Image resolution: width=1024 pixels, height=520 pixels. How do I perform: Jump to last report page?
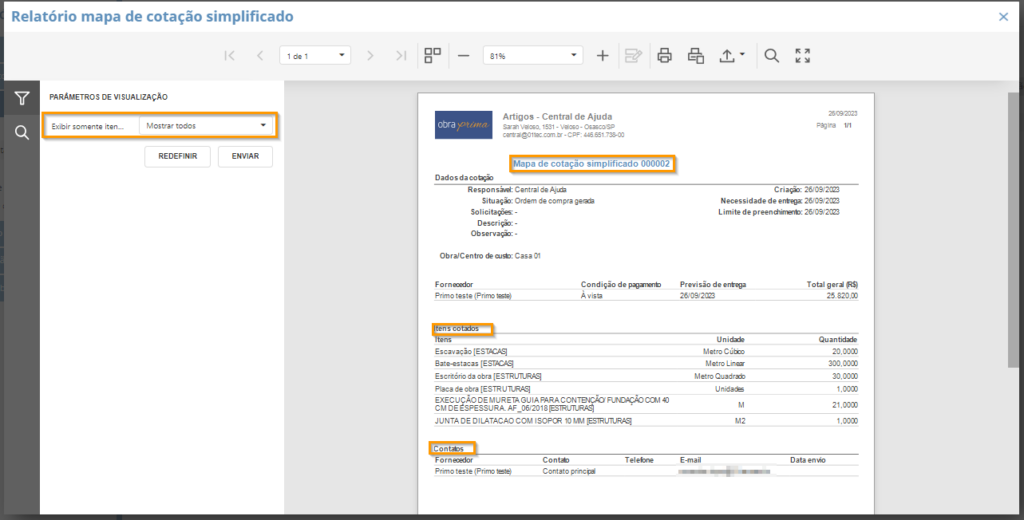pyautogui.click(x=401, y=56)
